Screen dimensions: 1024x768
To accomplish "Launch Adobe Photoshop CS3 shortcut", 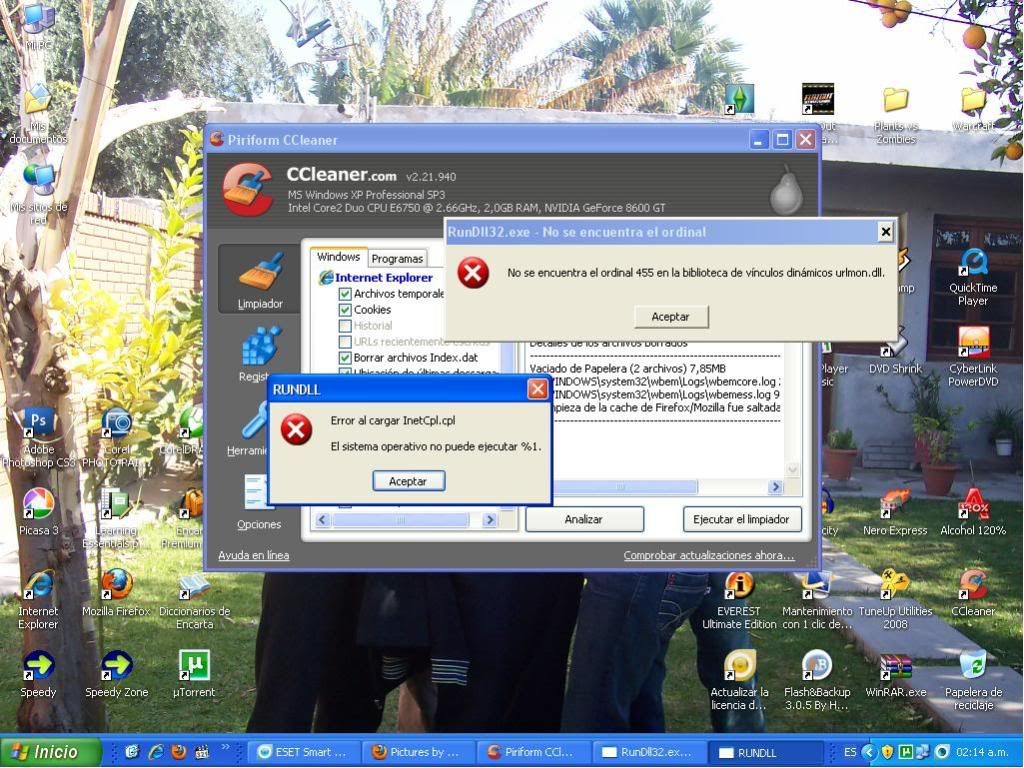I will pyautogui.click(x=39, y=438).
